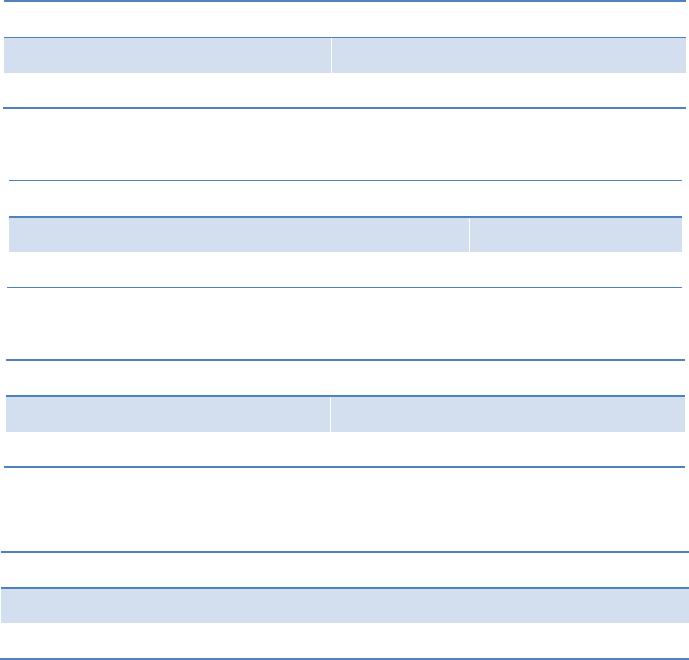The width and height of the screenshot is (689, 660).
Task: Click the right shaded cell of the first table
Action: [509, 55]
